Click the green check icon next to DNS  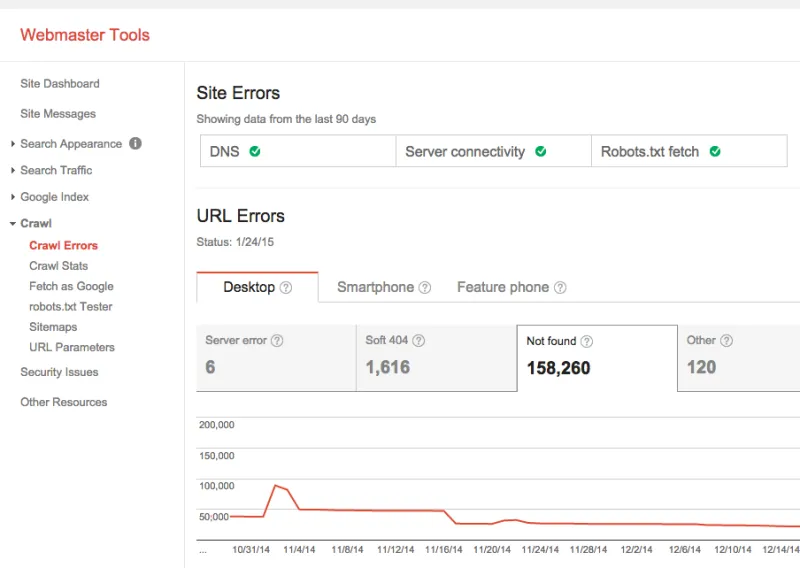255,151
